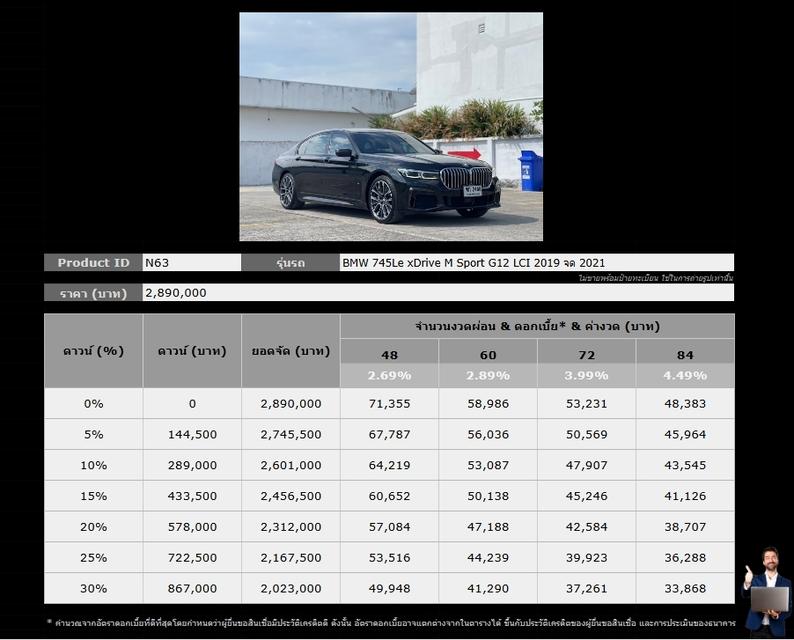This screenshot has height=640, width=794.
Task: Select the finance amount 2,601,000
Action: tap(291, 465)
